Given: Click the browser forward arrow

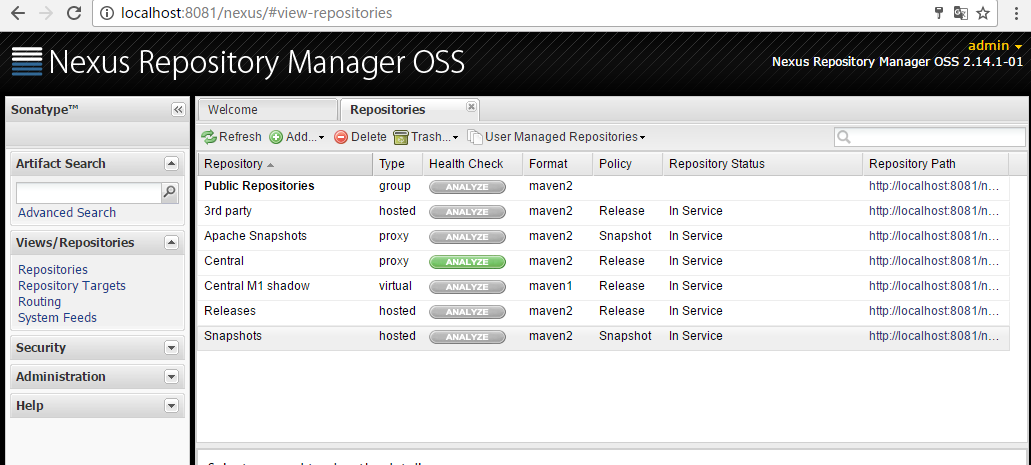Looking at the screenshot, I should coord(46,13).
